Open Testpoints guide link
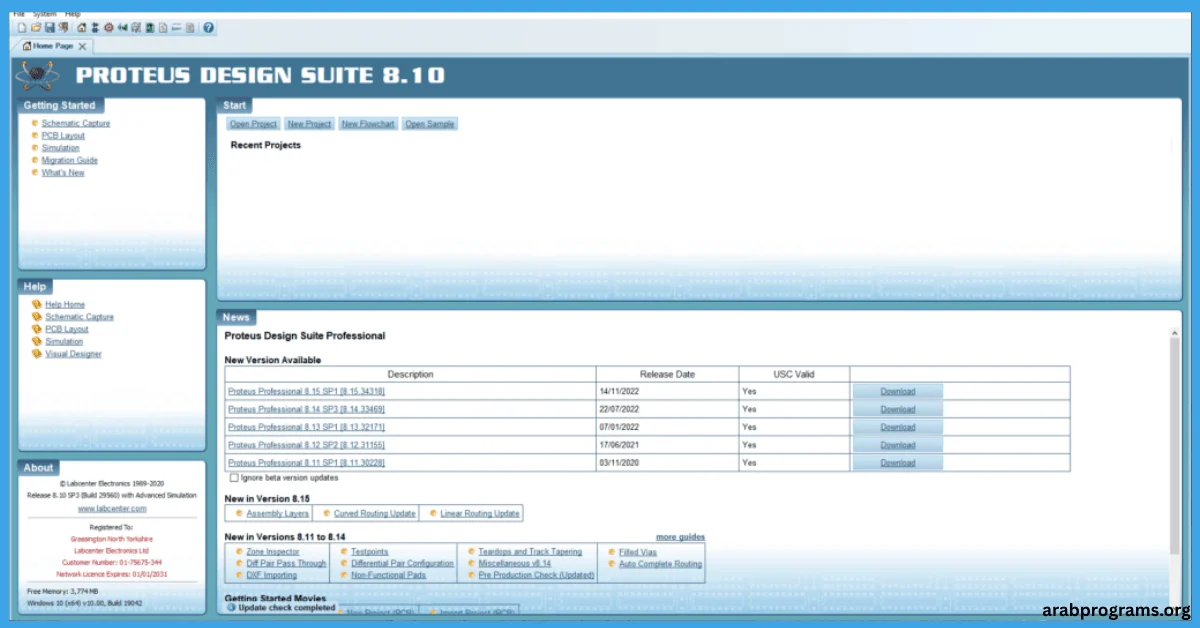Viewport: 1200px width, 628px height. (x=370, y=551)
